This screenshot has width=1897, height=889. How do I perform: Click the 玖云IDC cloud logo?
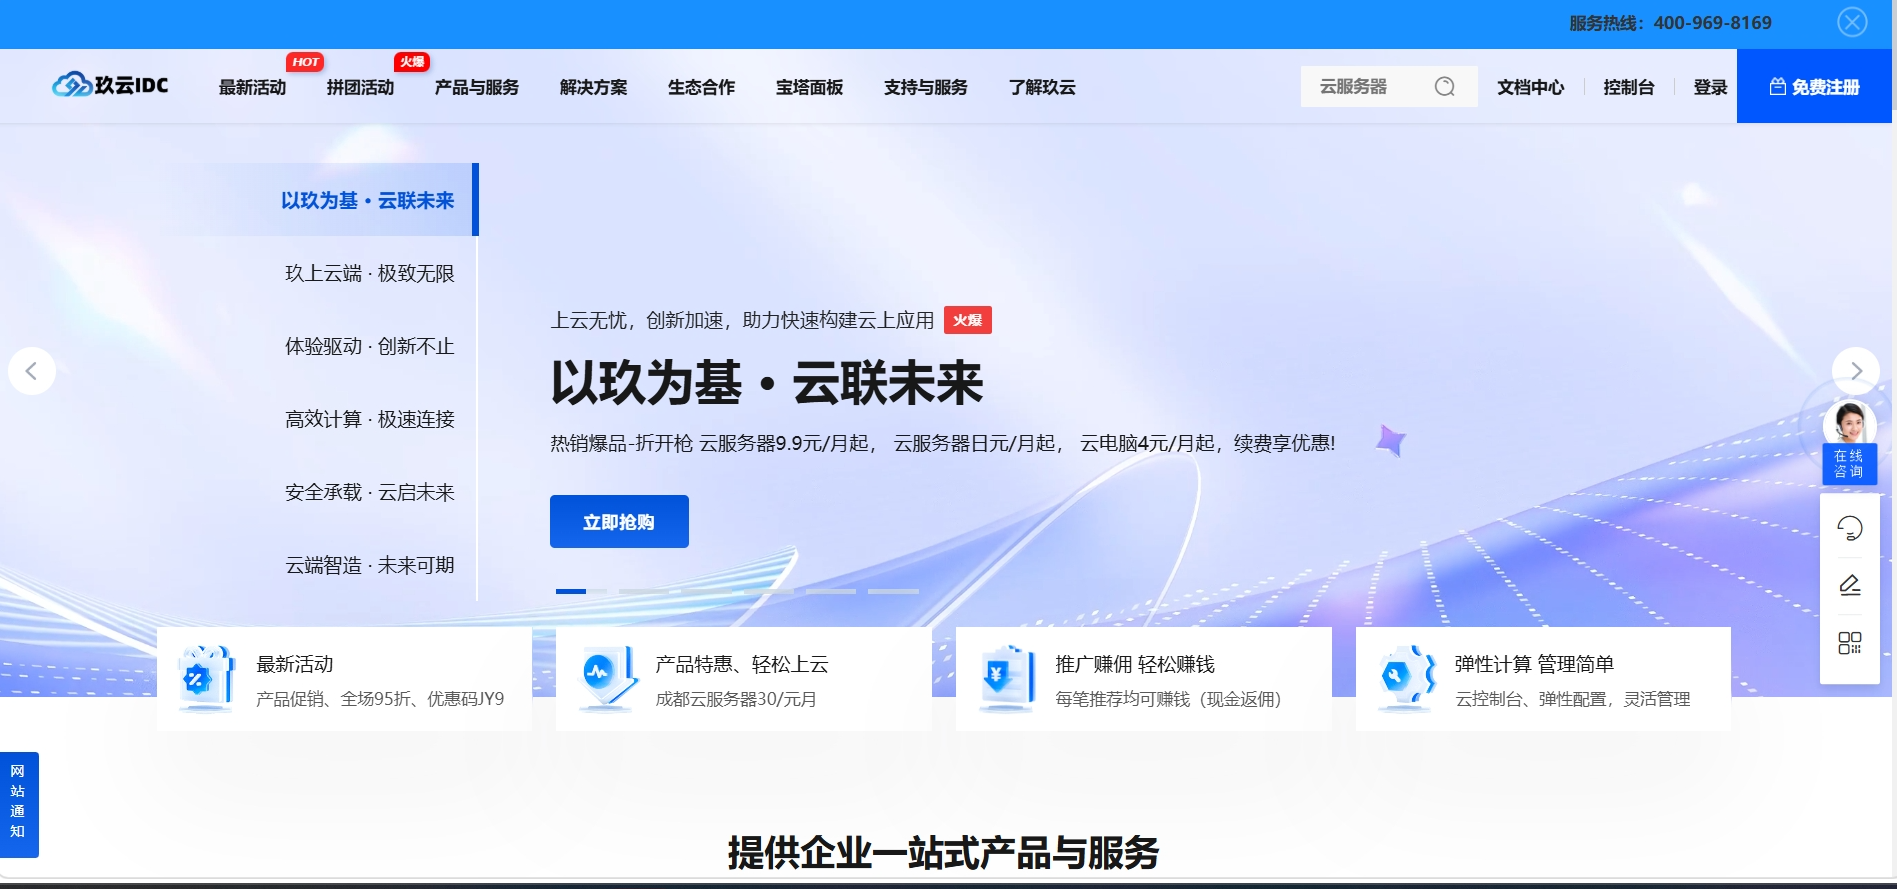[x=110, y=86]
